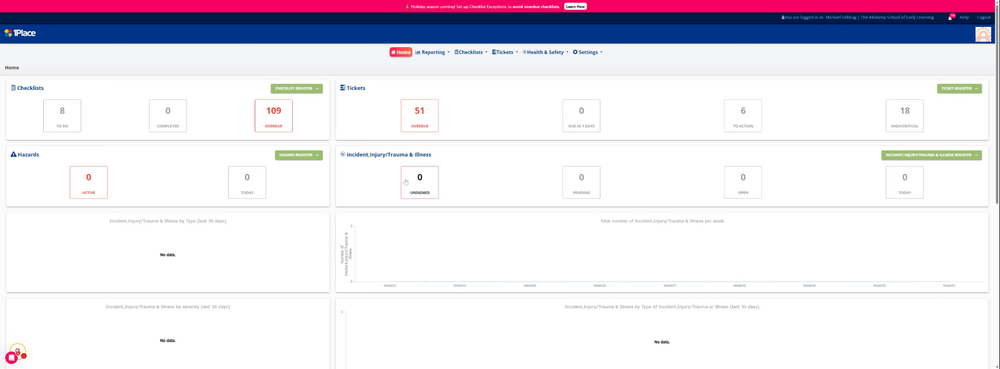Expand the Settings dropdown menu
This screenshot has width=1000, height=369.
[x=587, y=52]
